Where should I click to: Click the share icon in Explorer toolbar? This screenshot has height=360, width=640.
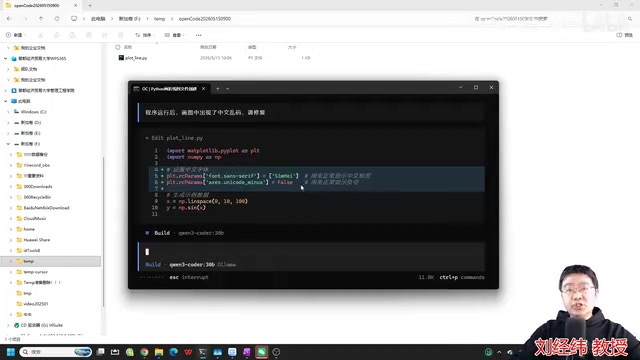click(x=104, y=35)
